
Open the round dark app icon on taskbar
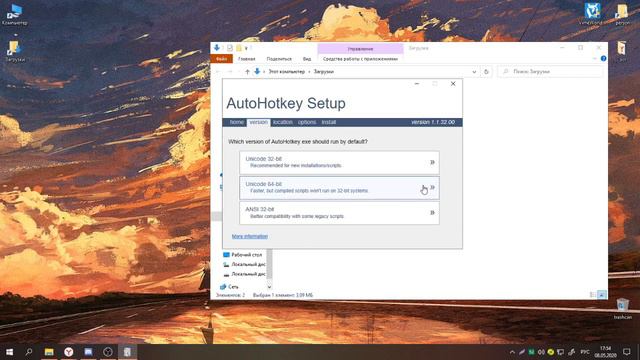[108, 351]
